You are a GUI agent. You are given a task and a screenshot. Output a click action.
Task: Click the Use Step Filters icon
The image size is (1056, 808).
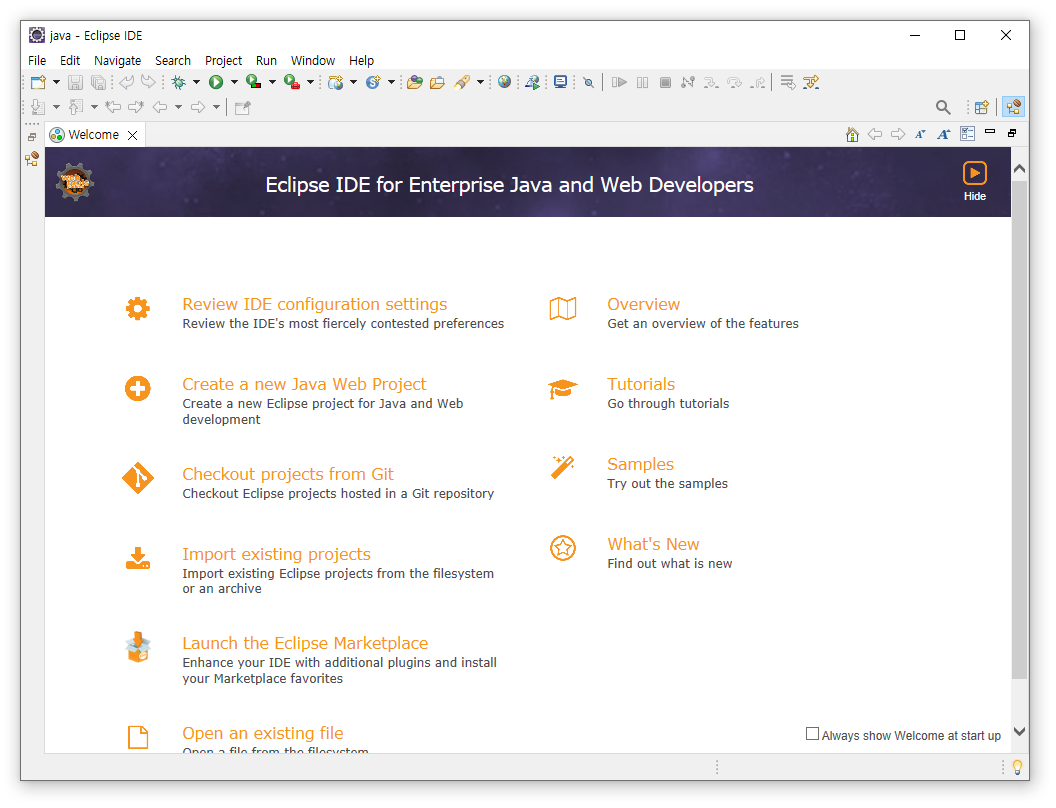coord(811,82)
